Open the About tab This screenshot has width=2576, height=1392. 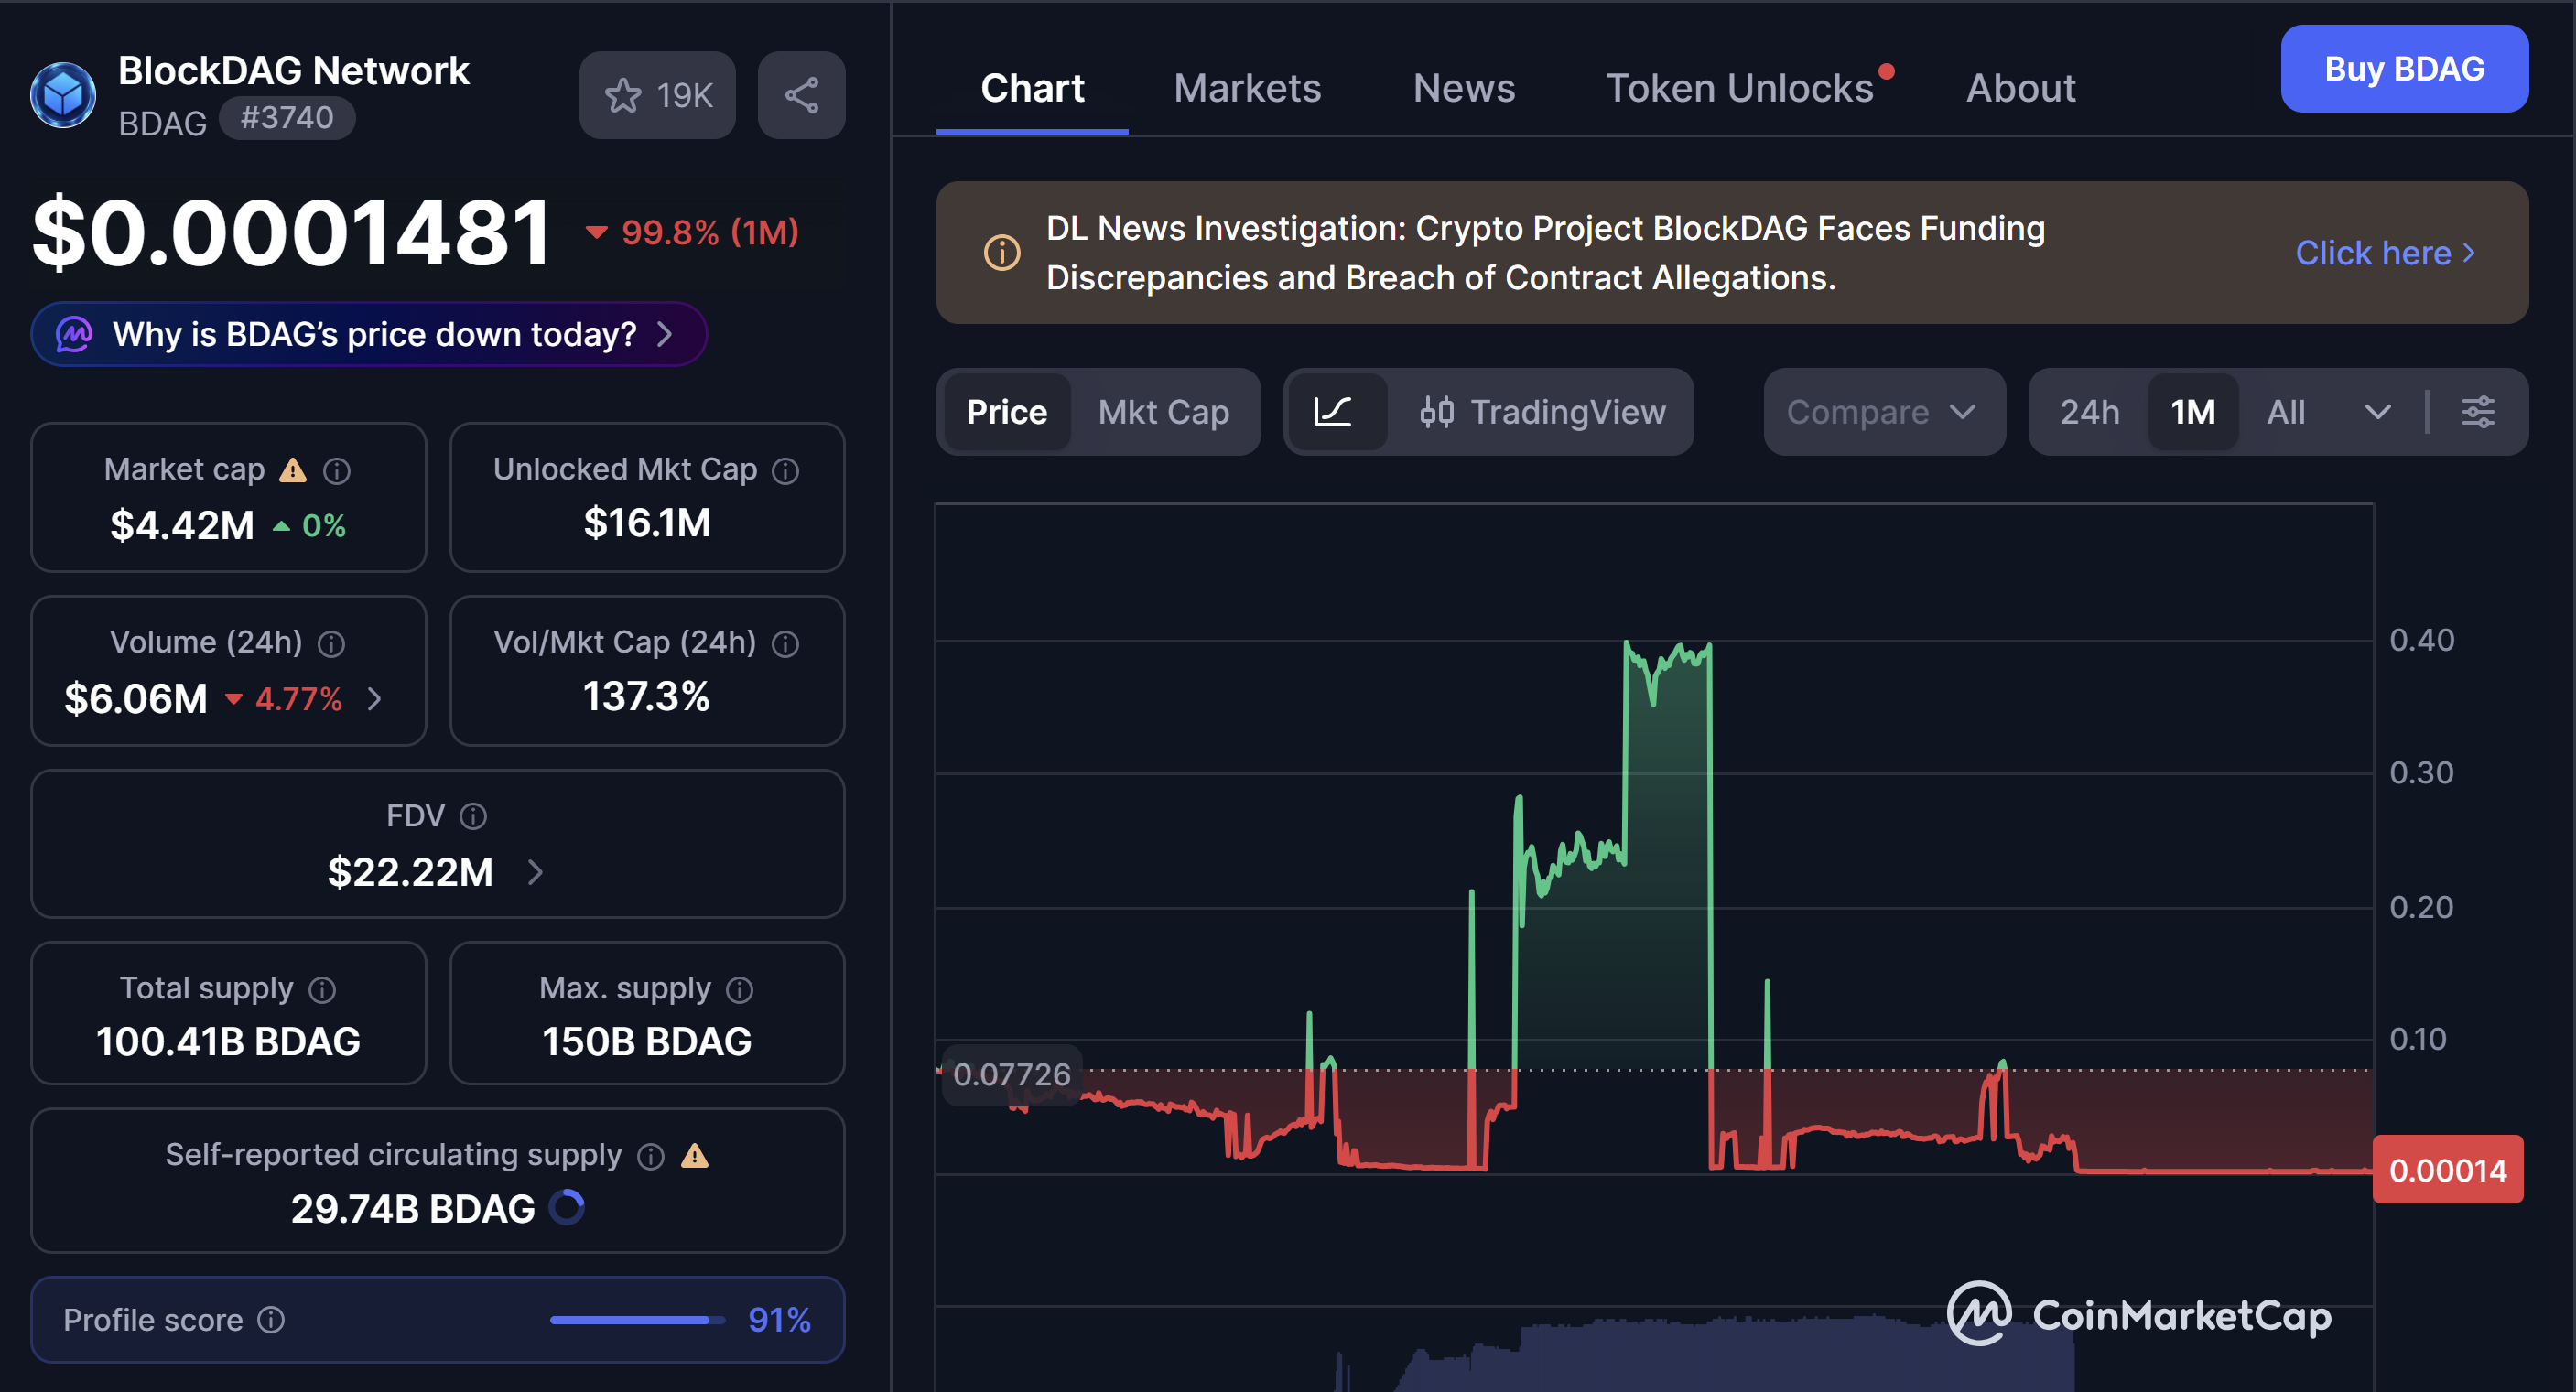tap(2021, 88)
